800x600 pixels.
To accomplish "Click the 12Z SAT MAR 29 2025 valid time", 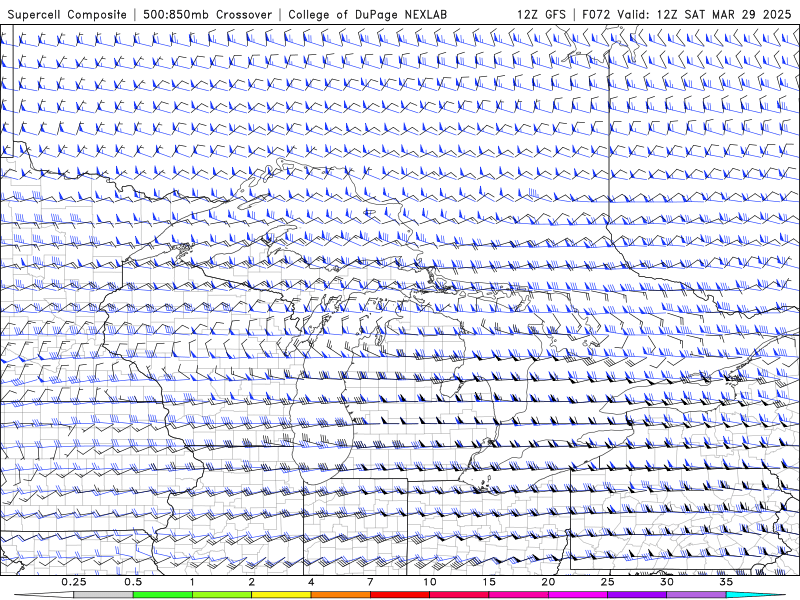I will pos(724,14).
